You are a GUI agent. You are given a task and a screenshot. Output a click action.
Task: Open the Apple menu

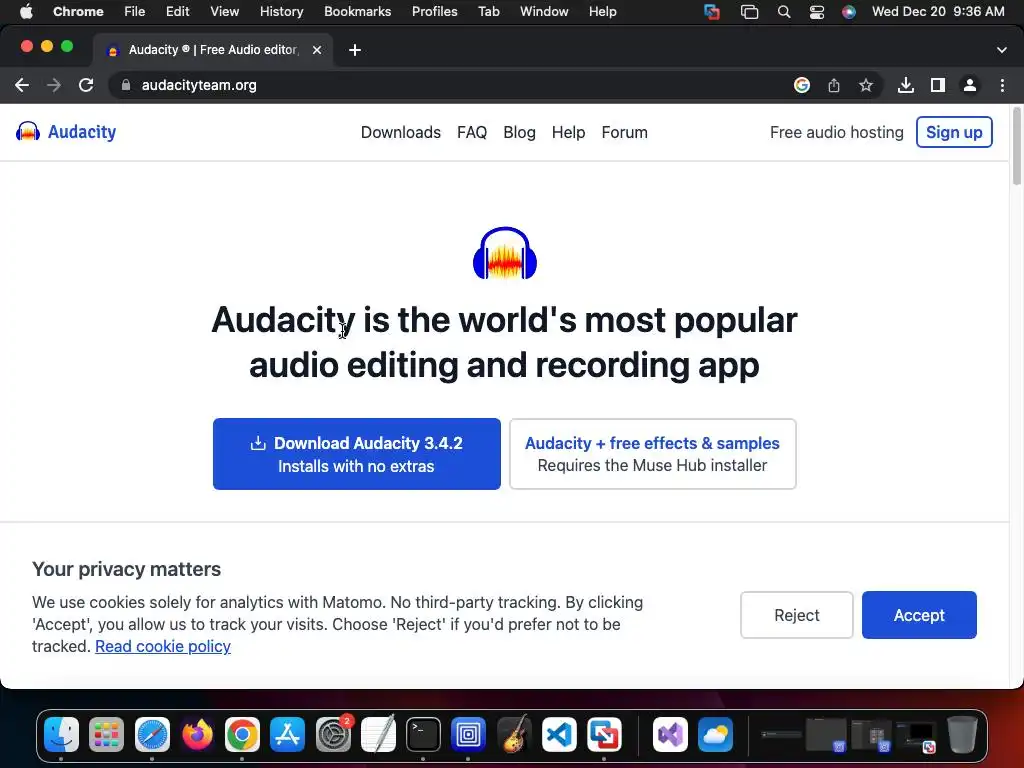26,12
